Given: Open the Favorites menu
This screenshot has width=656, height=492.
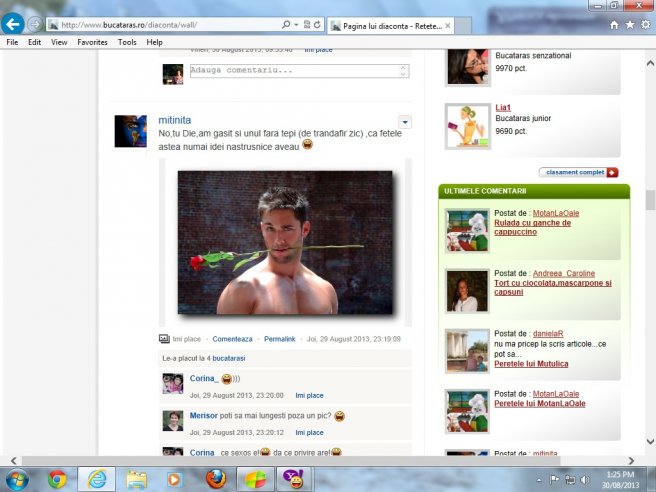Looking at the screenshot, I should (x=92, y=42).
